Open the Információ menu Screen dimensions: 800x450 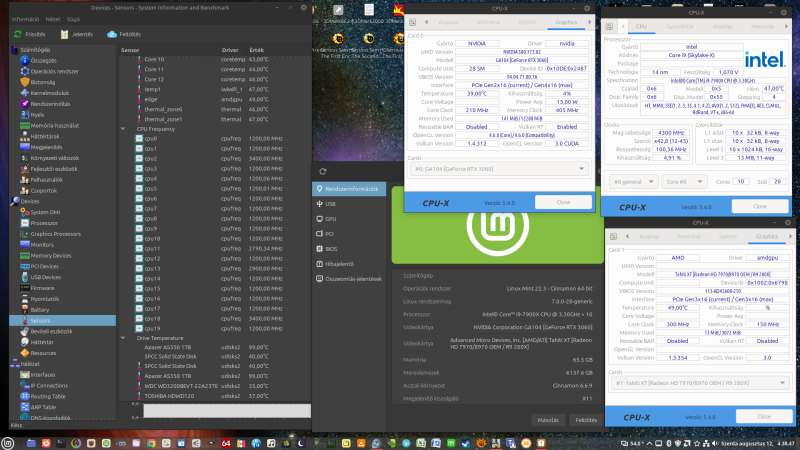coord(26,19)
